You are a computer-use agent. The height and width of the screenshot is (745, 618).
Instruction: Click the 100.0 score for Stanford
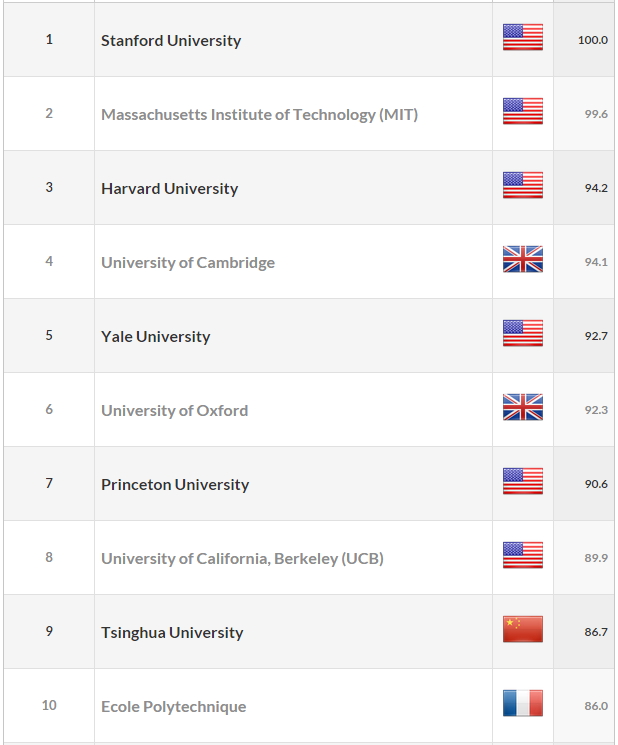pos(593,40)
